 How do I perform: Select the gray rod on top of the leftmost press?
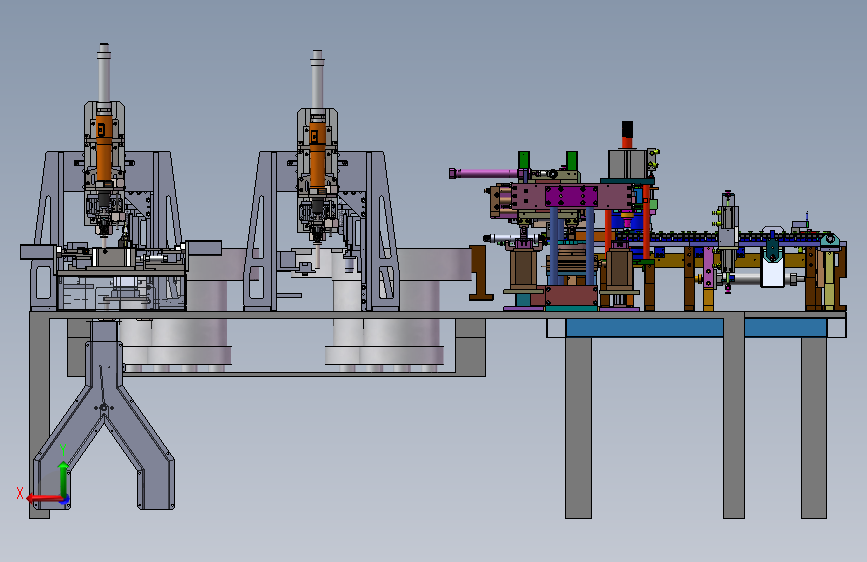coord(104,72)
